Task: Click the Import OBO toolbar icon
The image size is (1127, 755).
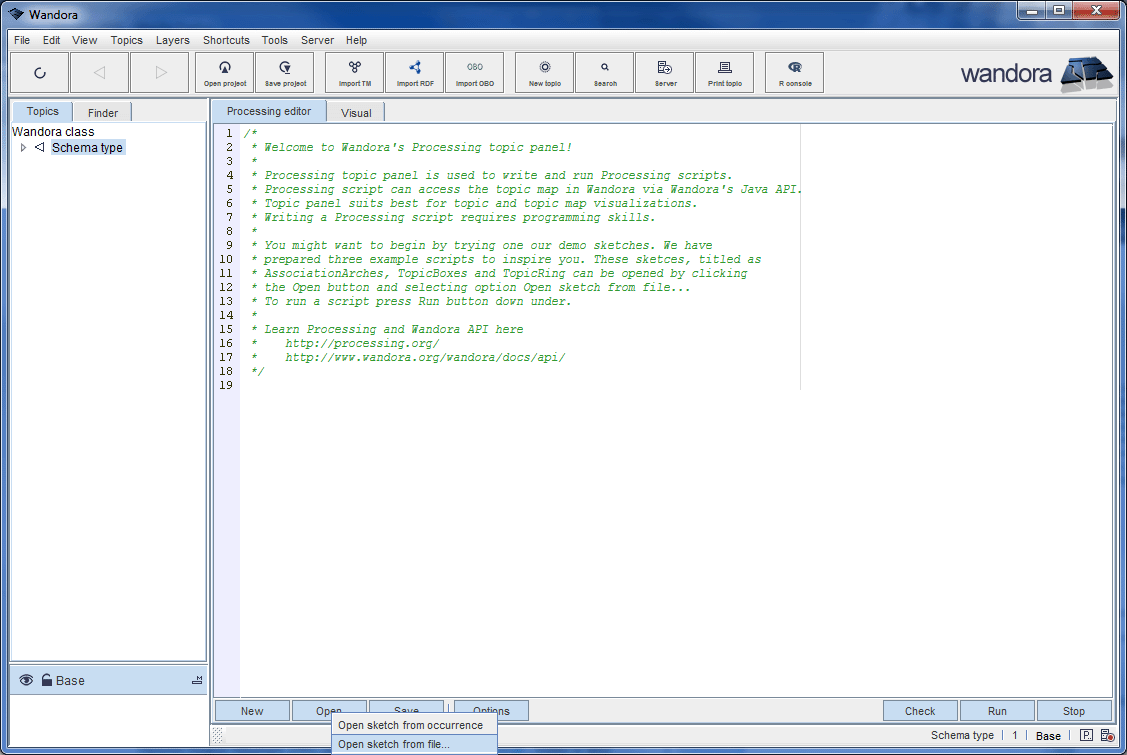Action: click(474, 73)
